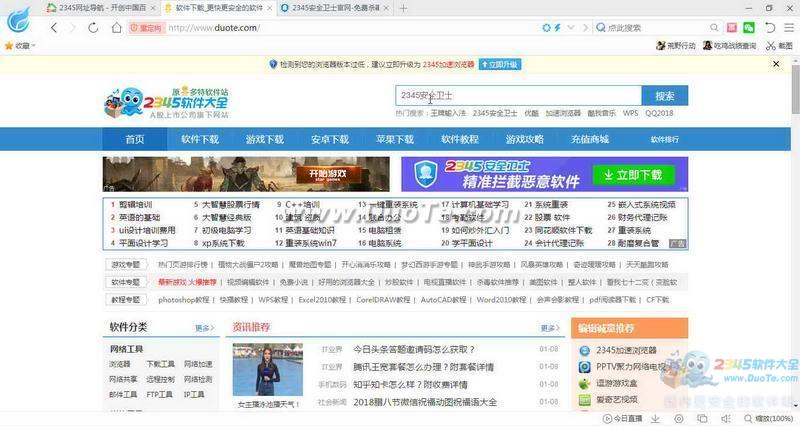Click the 开始游戏 game banner button
This screenshot has height=426, width=800.
[328, 175]
